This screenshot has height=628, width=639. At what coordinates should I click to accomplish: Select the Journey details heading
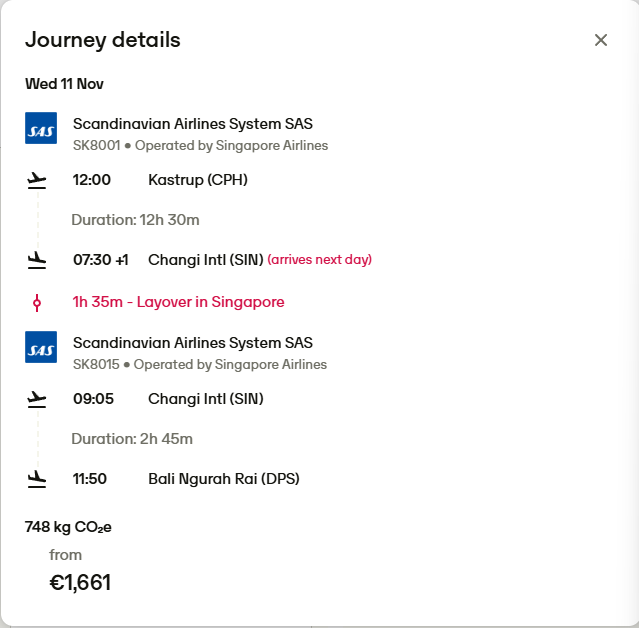click(103, 40)
